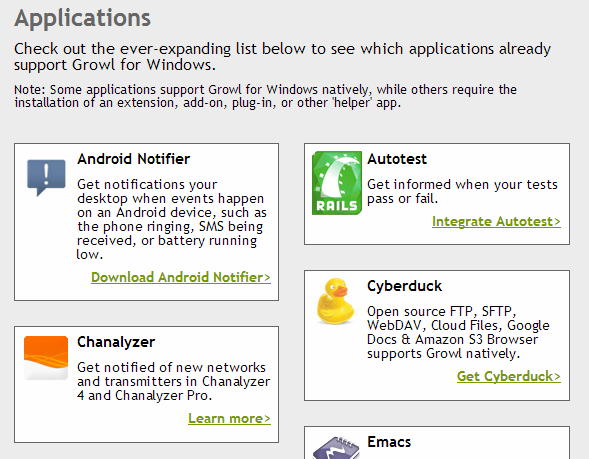Click the Chanalyzer orange icon
Screen dimensions: 589x459
46,358
